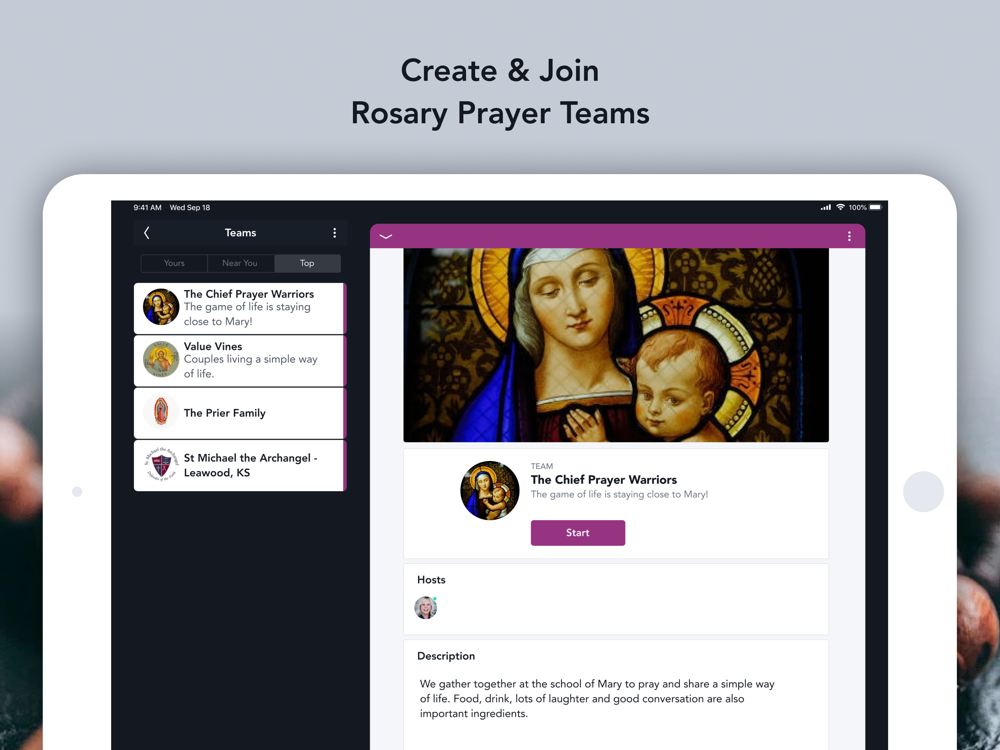The image size is (1000, 750).
Task: Go back using the Teams back arrow
Action: (x=147, y=233)
